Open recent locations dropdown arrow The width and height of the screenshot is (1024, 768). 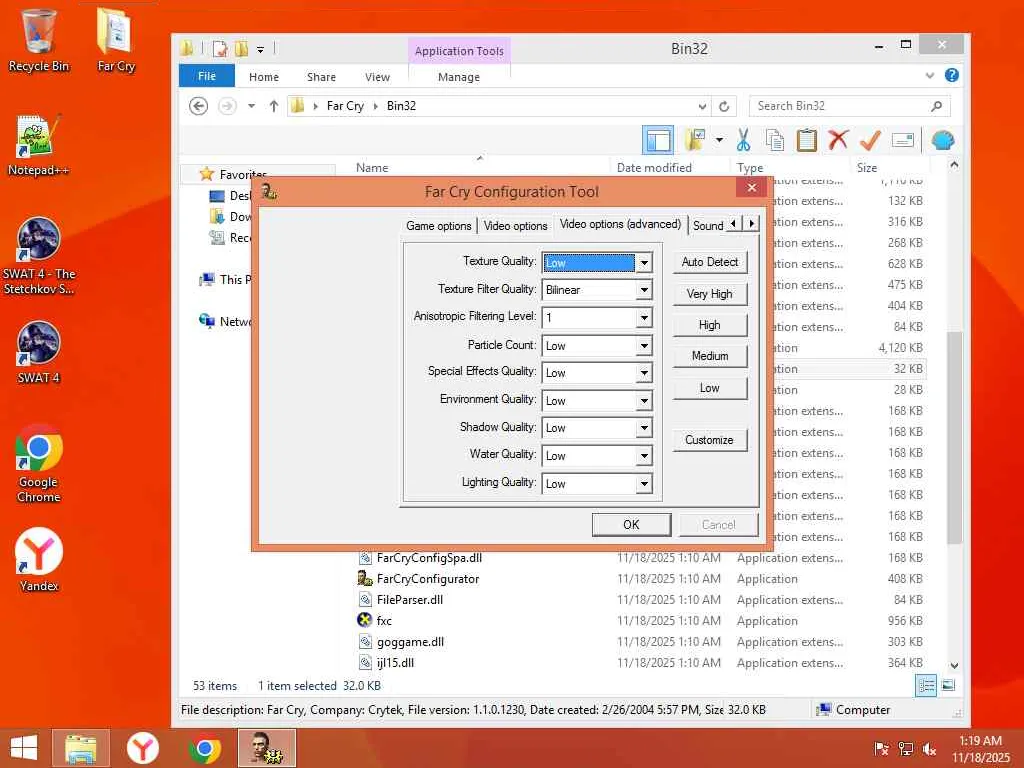[251, 106]
